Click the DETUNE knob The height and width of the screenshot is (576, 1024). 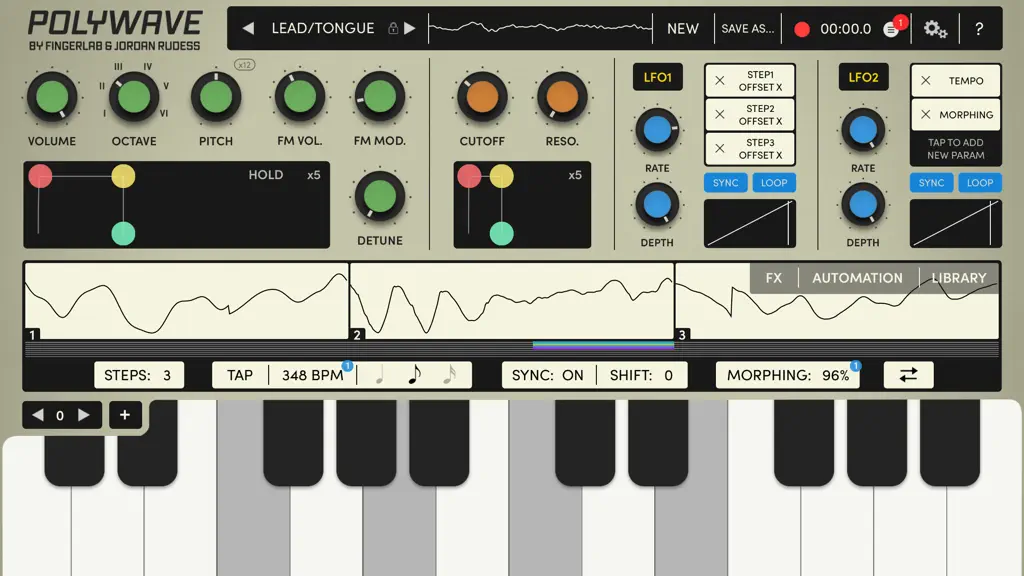click(379, 197)
